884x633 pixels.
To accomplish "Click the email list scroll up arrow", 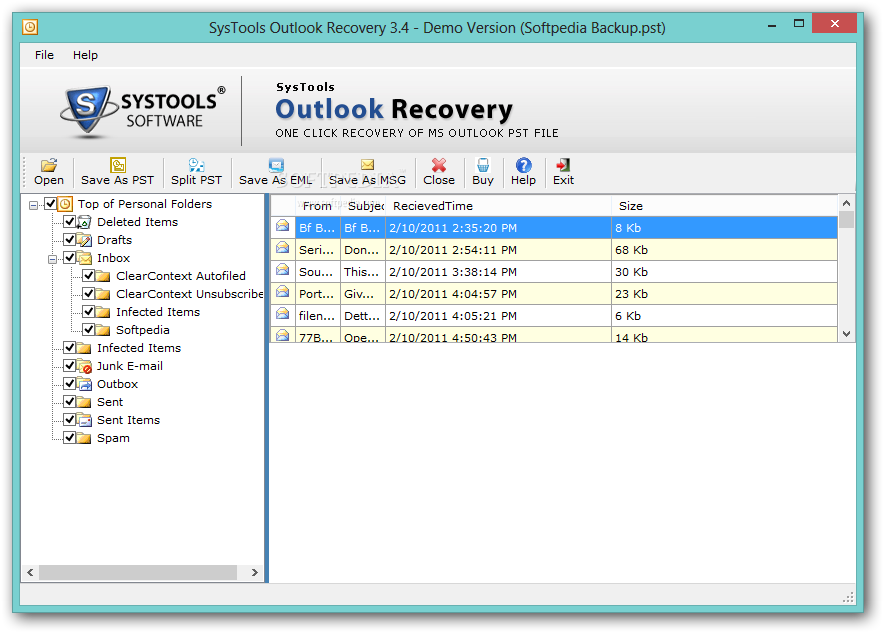I will (x=846, y=203).
